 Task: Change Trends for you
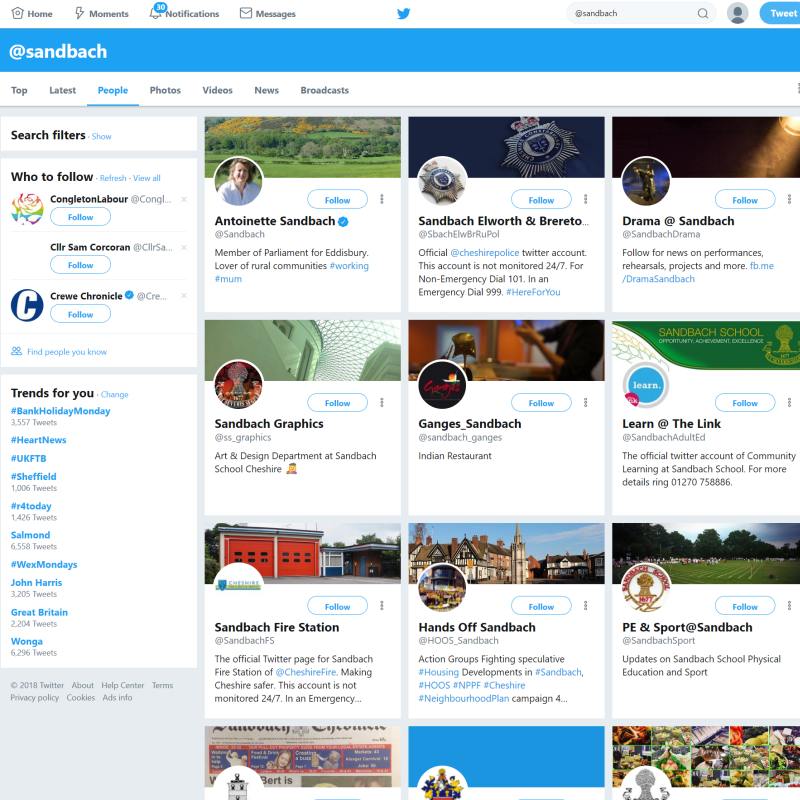click(114, 394)
